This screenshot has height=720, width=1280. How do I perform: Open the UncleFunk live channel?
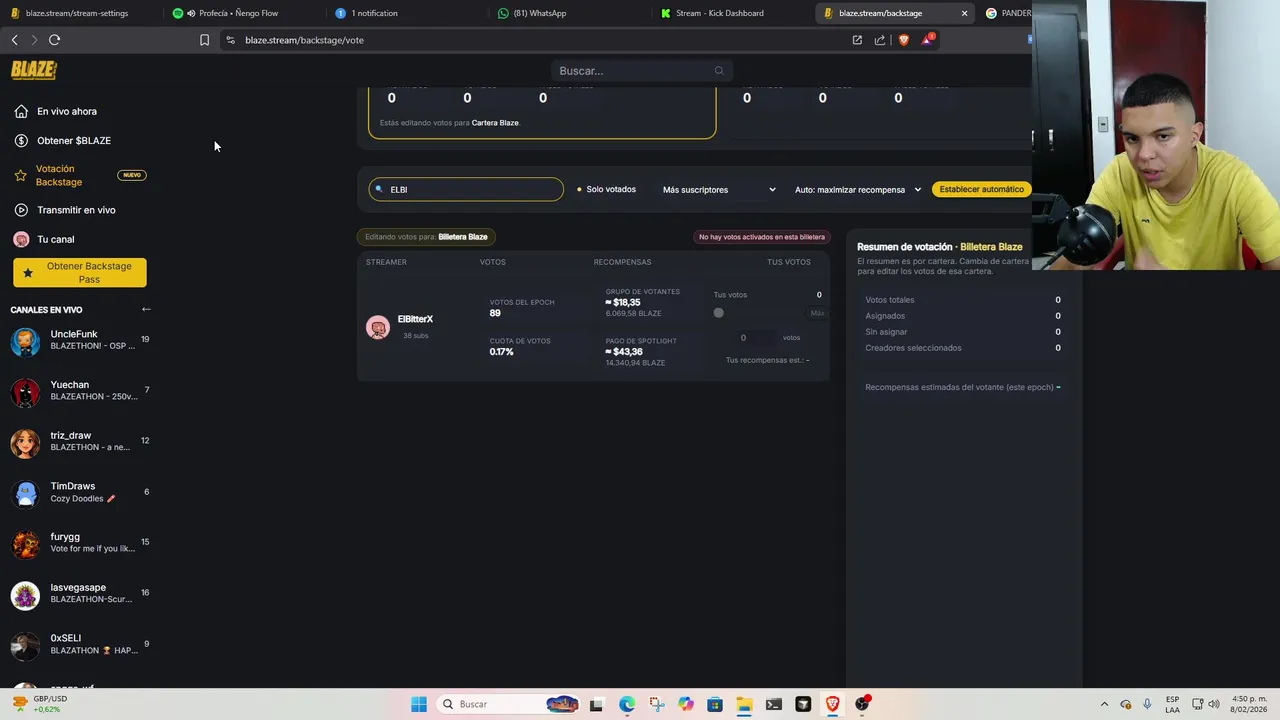tap(80, 340)
